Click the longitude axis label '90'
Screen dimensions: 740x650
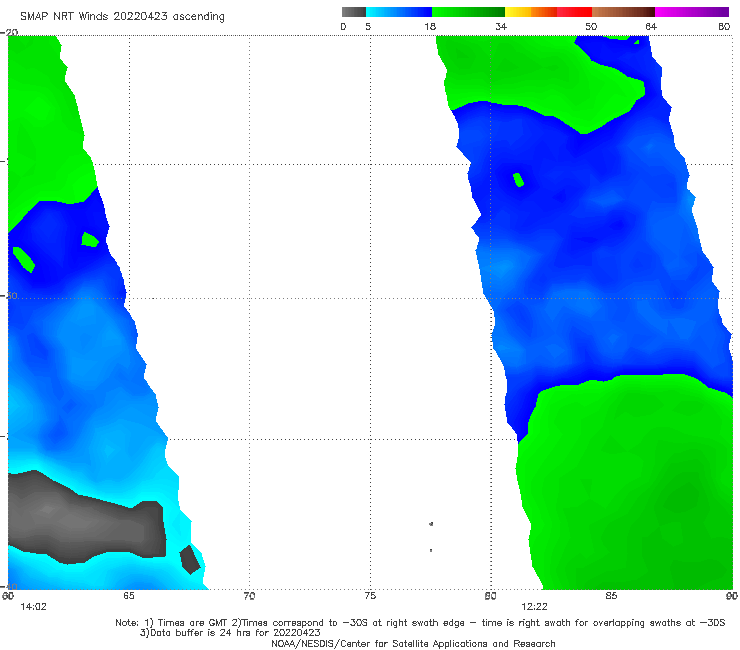click(x=732, y=596)
